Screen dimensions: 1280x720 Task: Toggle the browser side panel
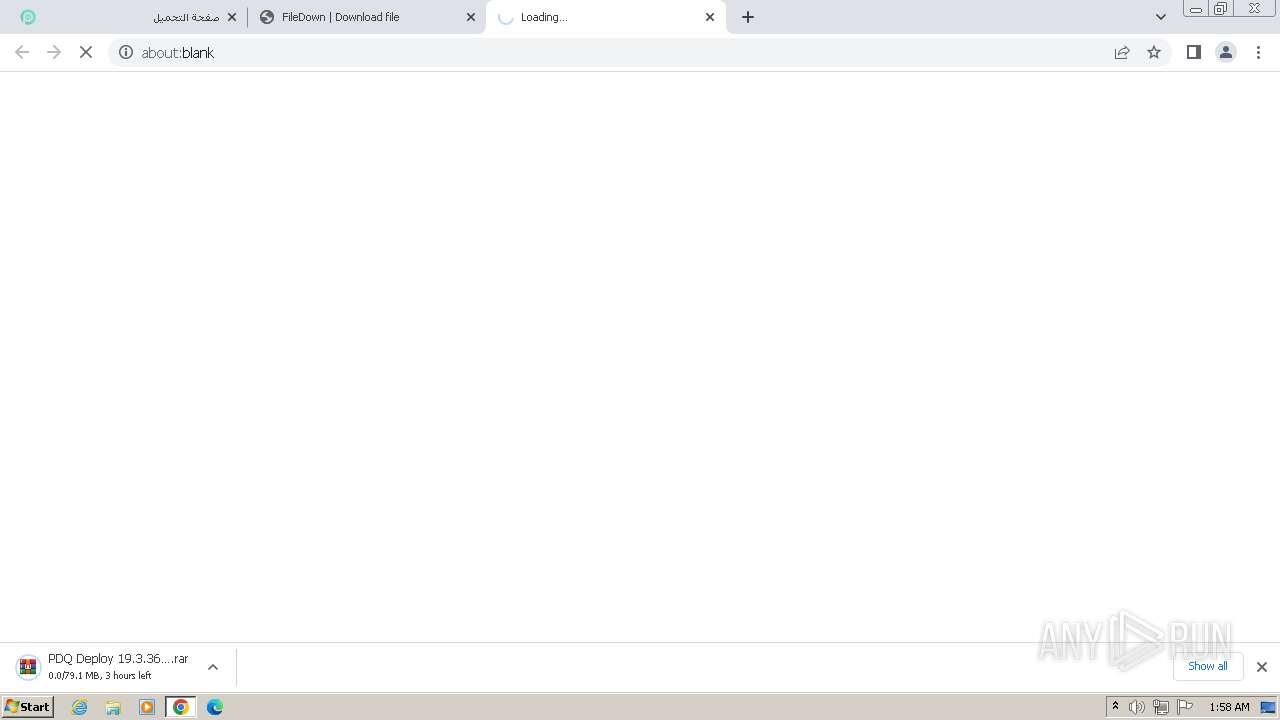[1193, 52]
